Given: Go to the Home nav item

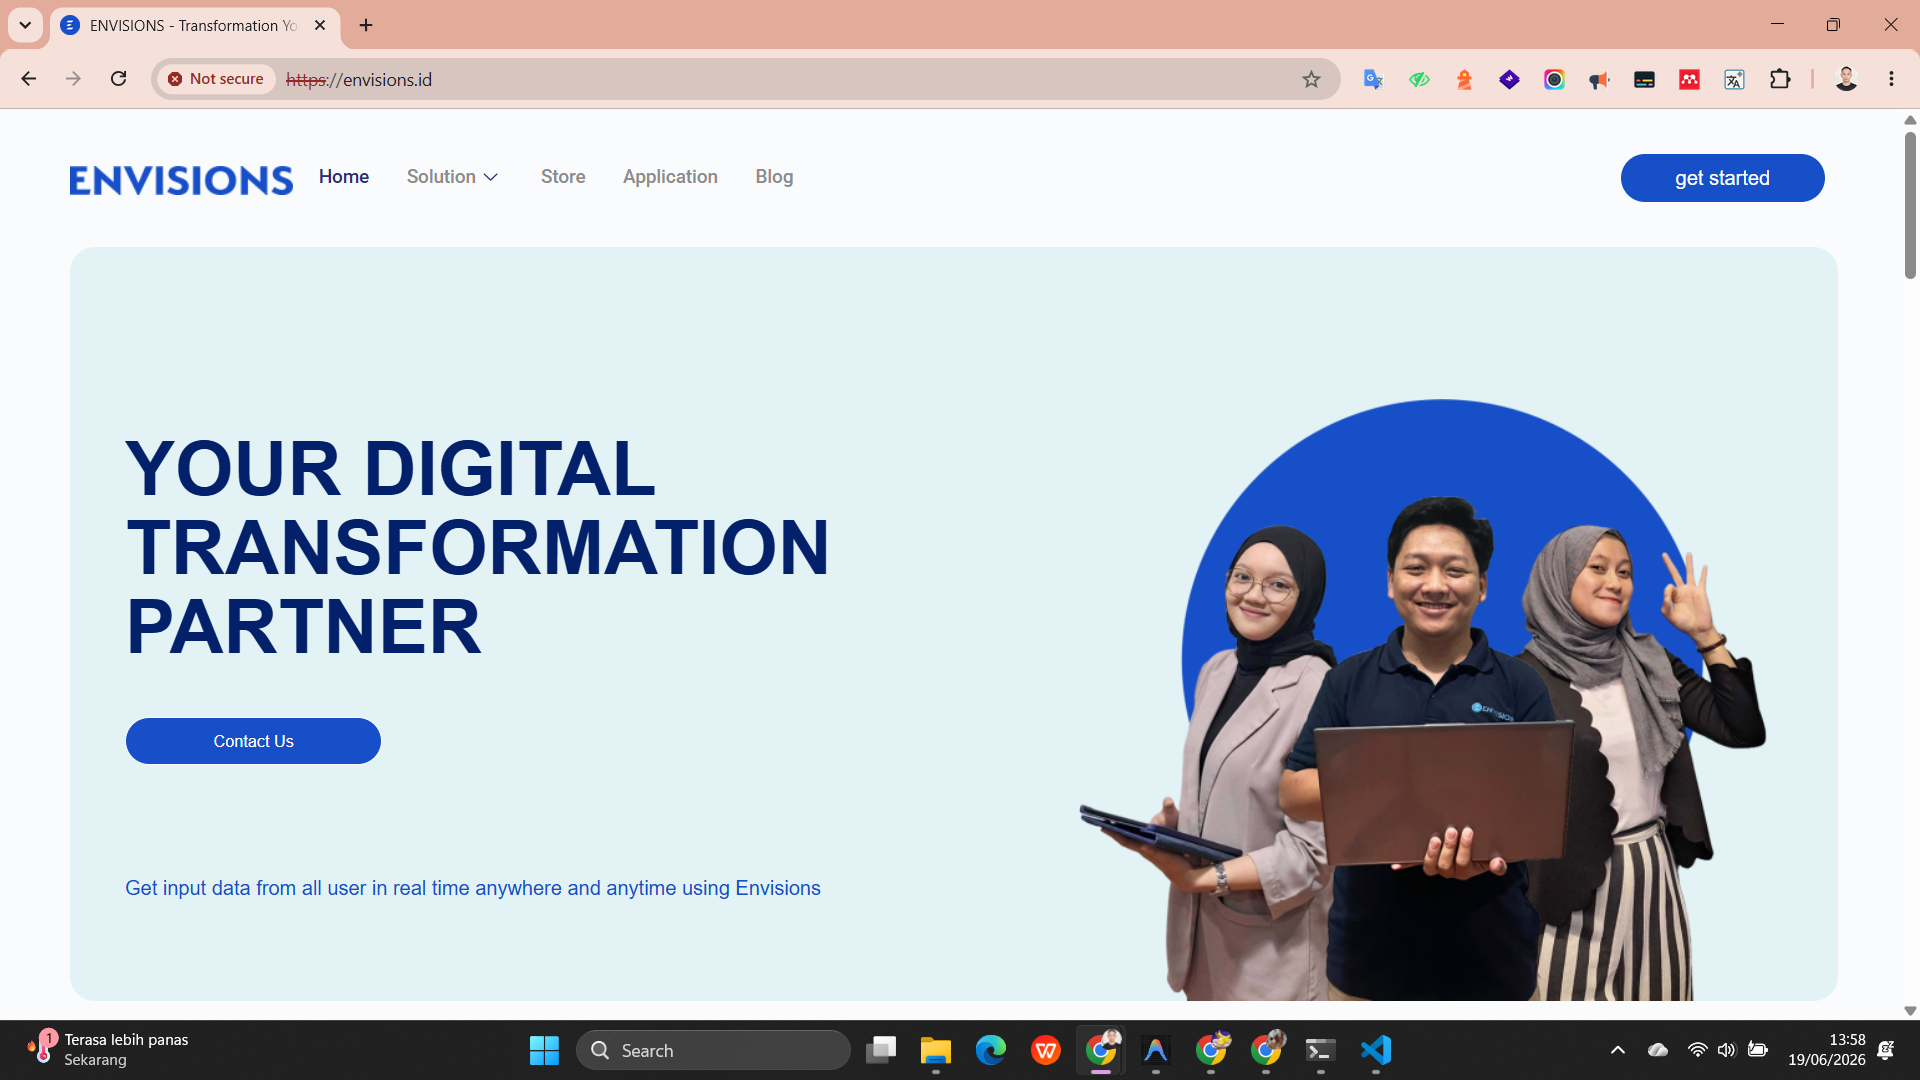Looking at the screenshot, I should 344,177.
